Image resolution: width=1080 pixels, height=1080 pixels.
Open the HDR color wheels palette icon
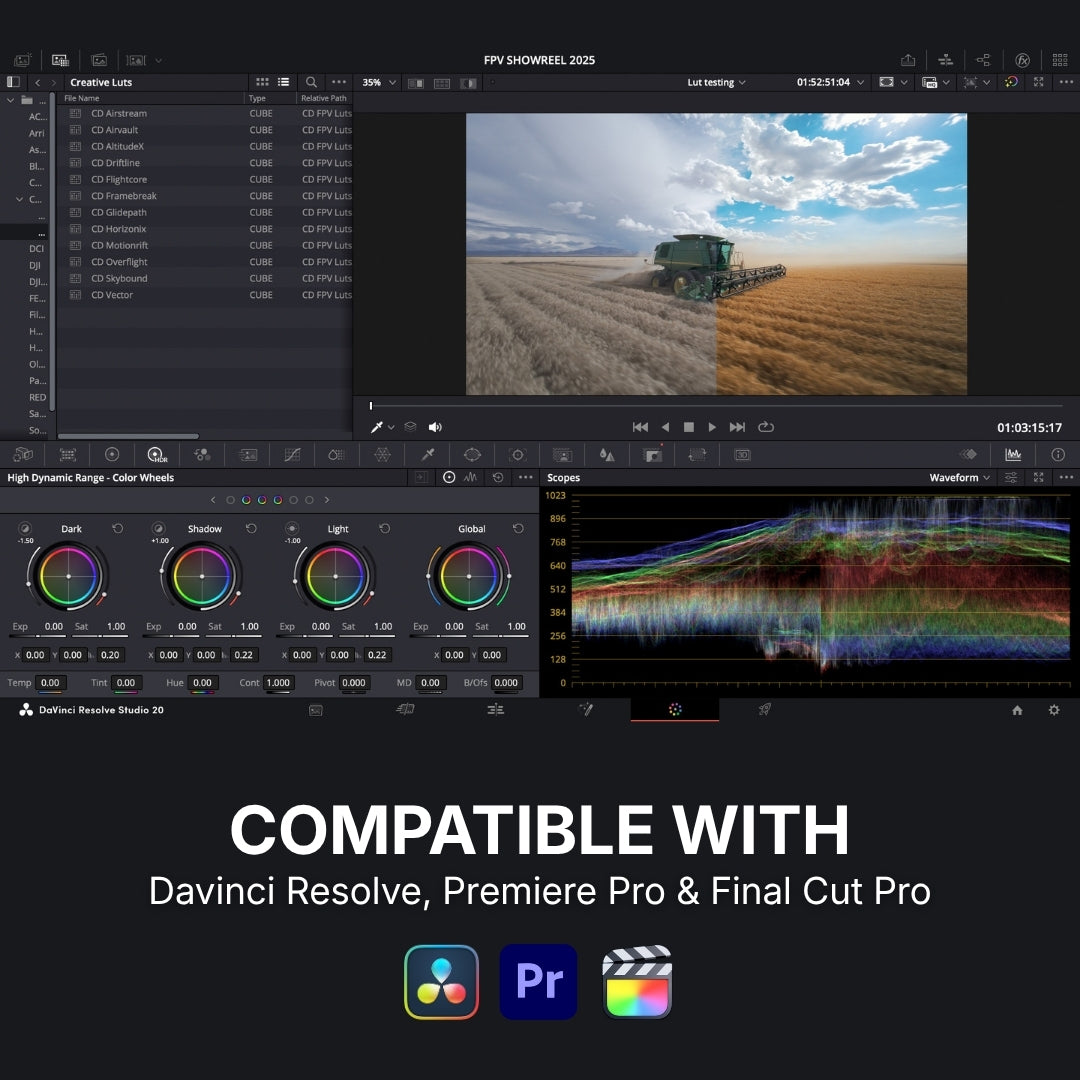coord(157,455)
